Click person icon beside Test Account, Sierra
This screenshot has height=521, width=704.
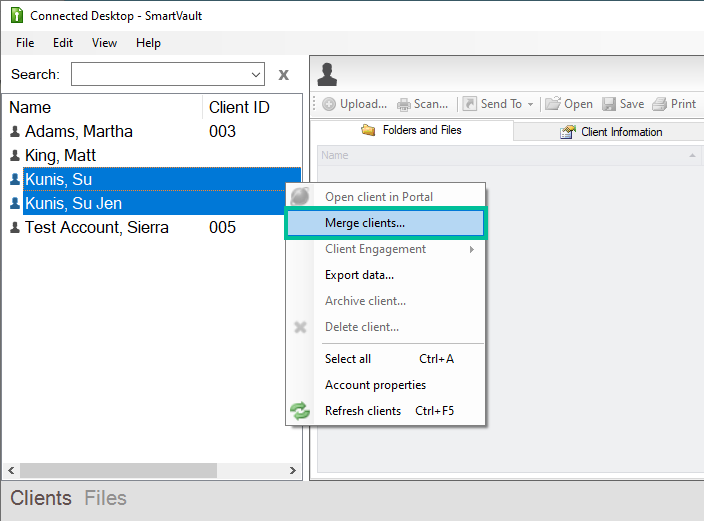coord(15,227)
